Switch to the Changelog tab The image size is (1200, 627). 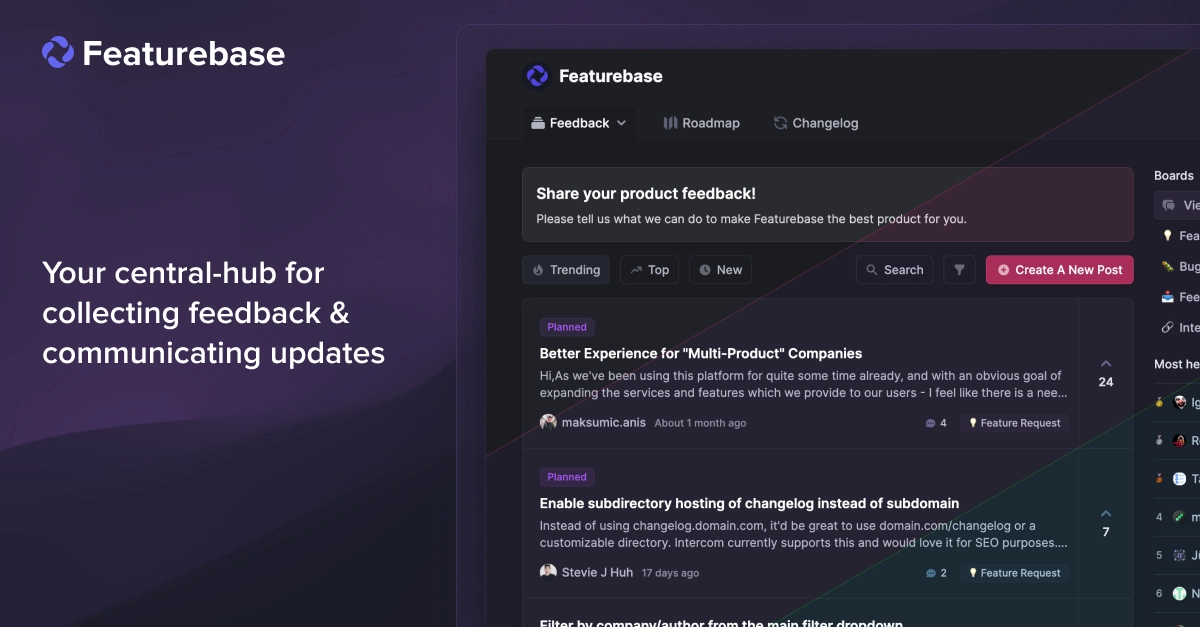[815, 123]
